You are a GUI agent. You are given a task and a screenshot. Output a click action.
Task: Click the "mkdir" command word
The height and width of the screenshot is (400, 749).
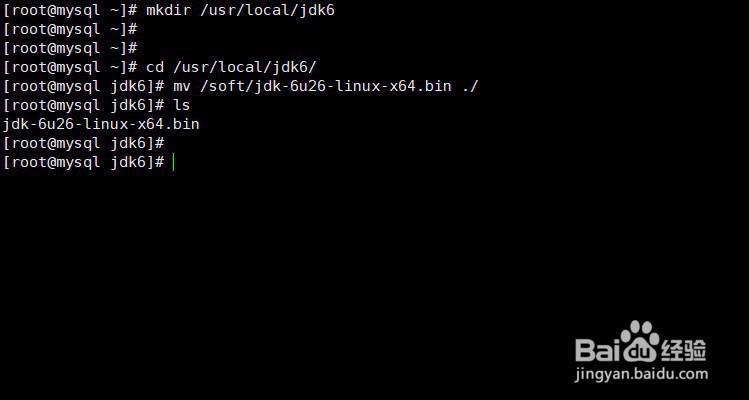tap(167, 9)
